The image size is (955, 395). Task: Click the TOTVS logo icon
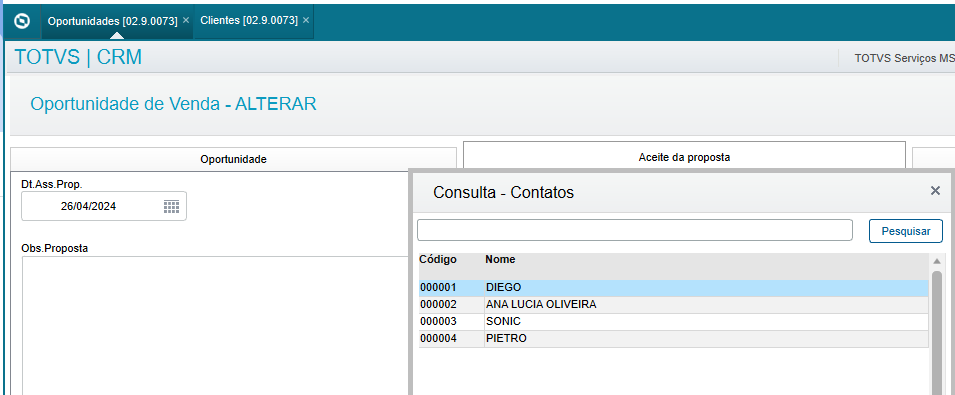pos(22,21)
